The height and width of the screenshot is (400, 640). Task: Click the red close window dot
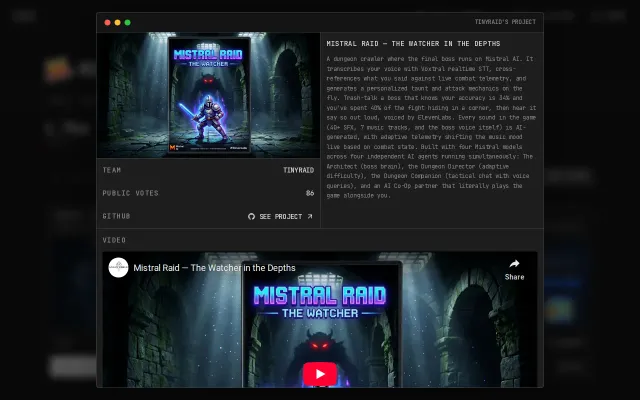[107, 22]
